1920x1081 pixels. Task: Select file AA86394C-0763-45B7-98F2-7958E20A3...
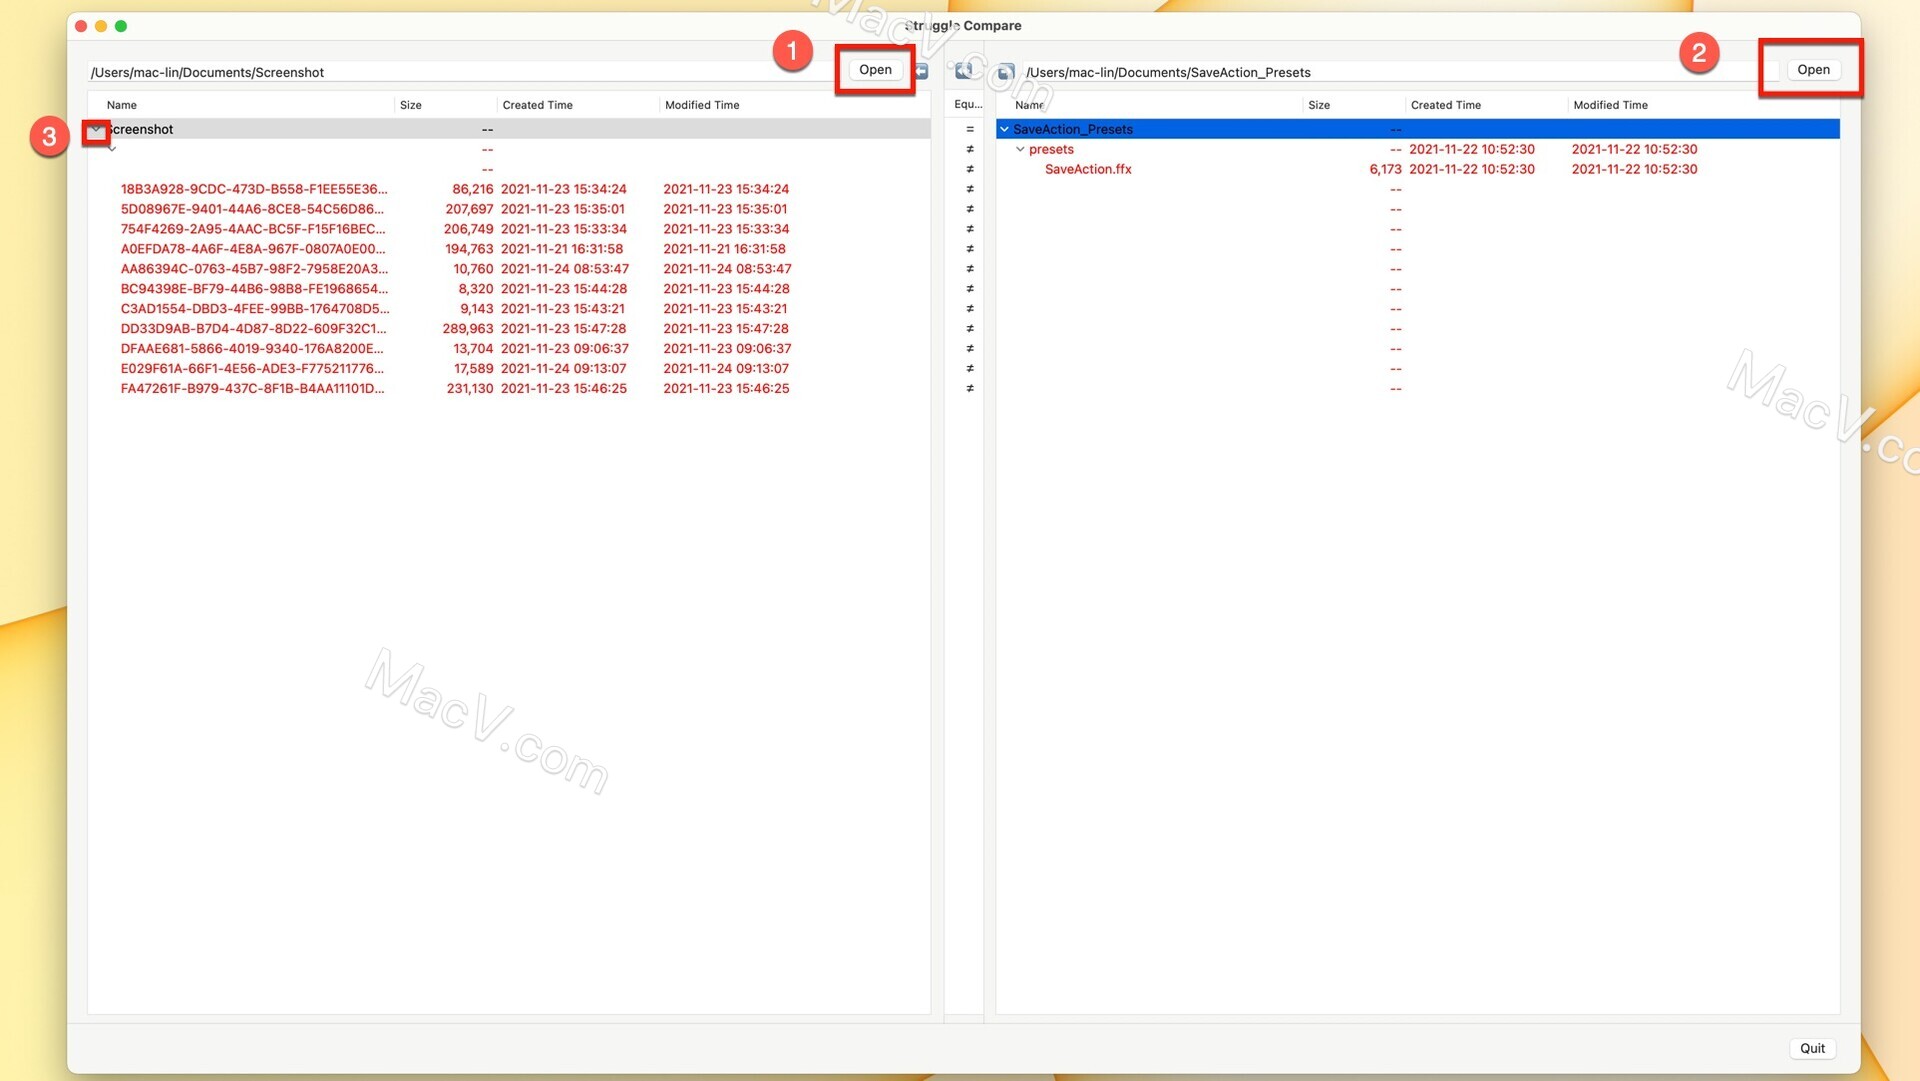pyautogui.click(x=254, y=269)
